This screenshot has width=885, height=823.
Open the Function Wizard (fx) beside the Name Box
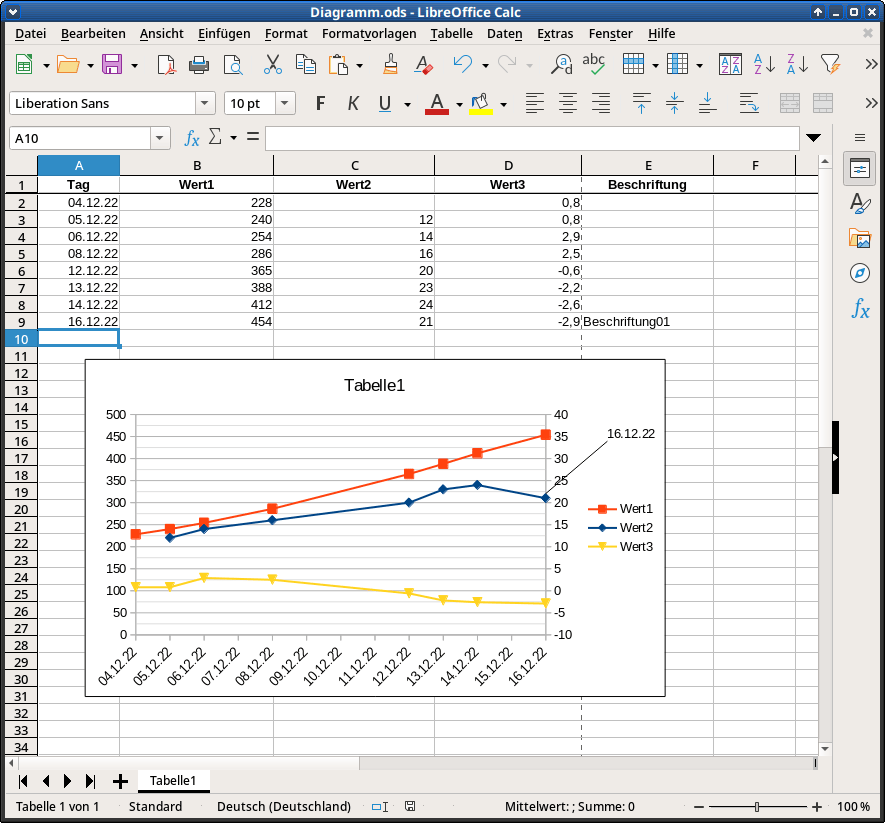192,138
